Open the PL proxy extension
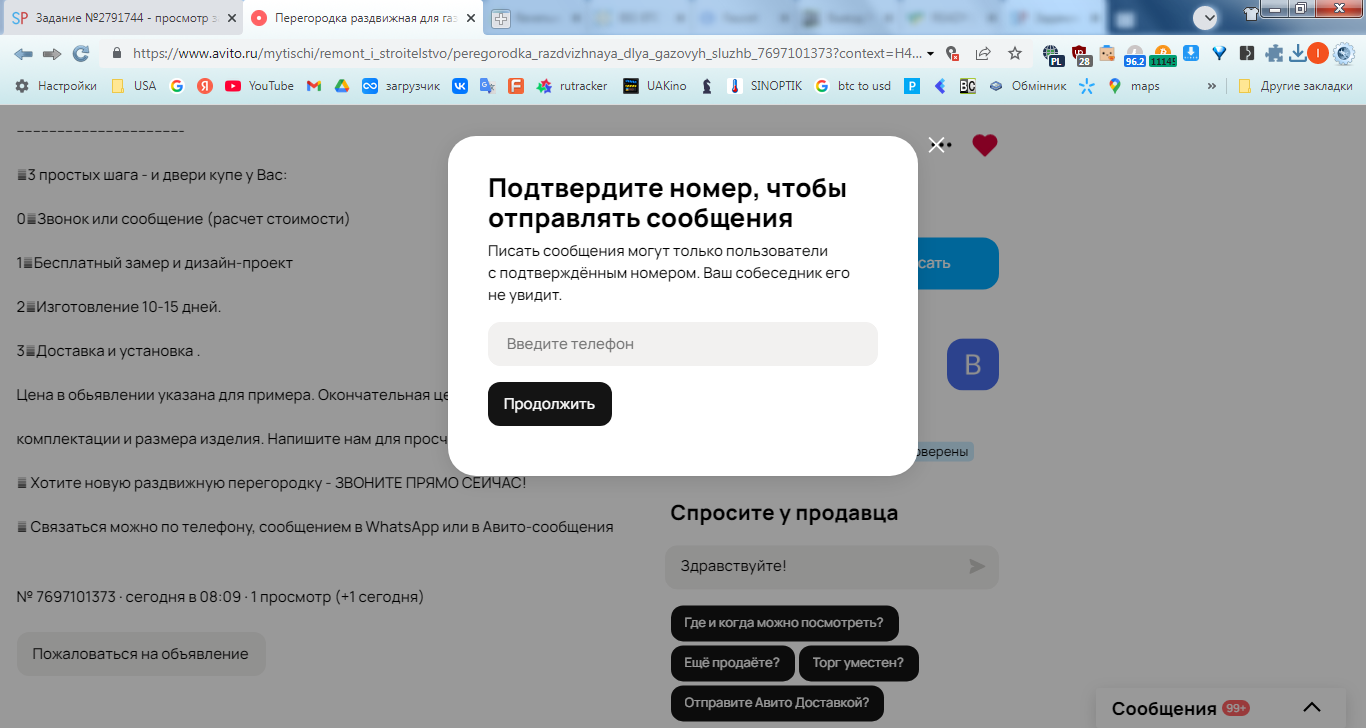This screenshot has height=728, width=1366. tap(1052, 54)
